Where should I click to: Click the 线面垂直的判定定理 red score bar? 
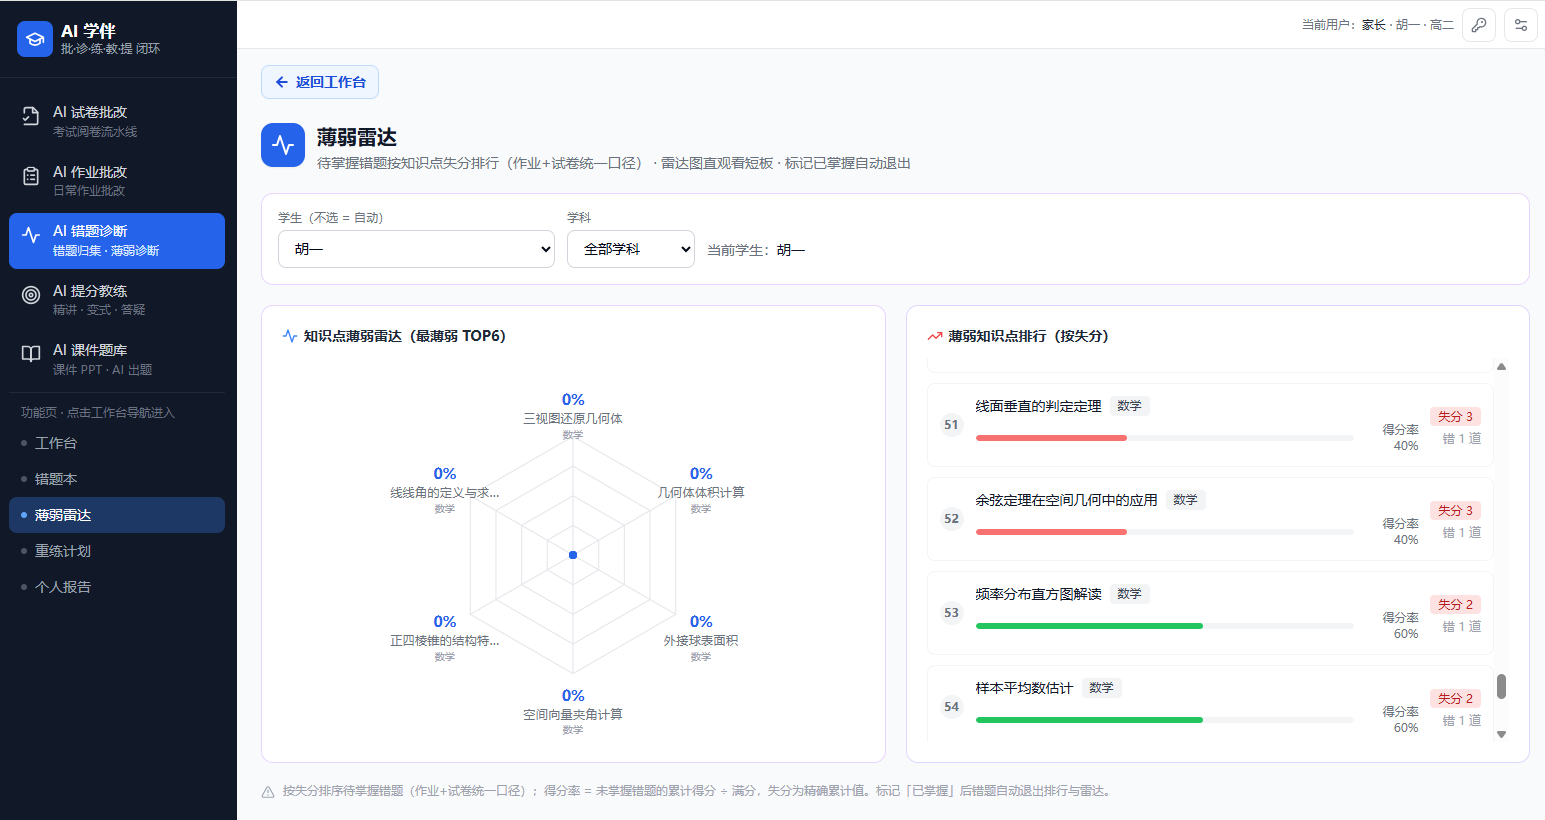[x=1051, y=438]
